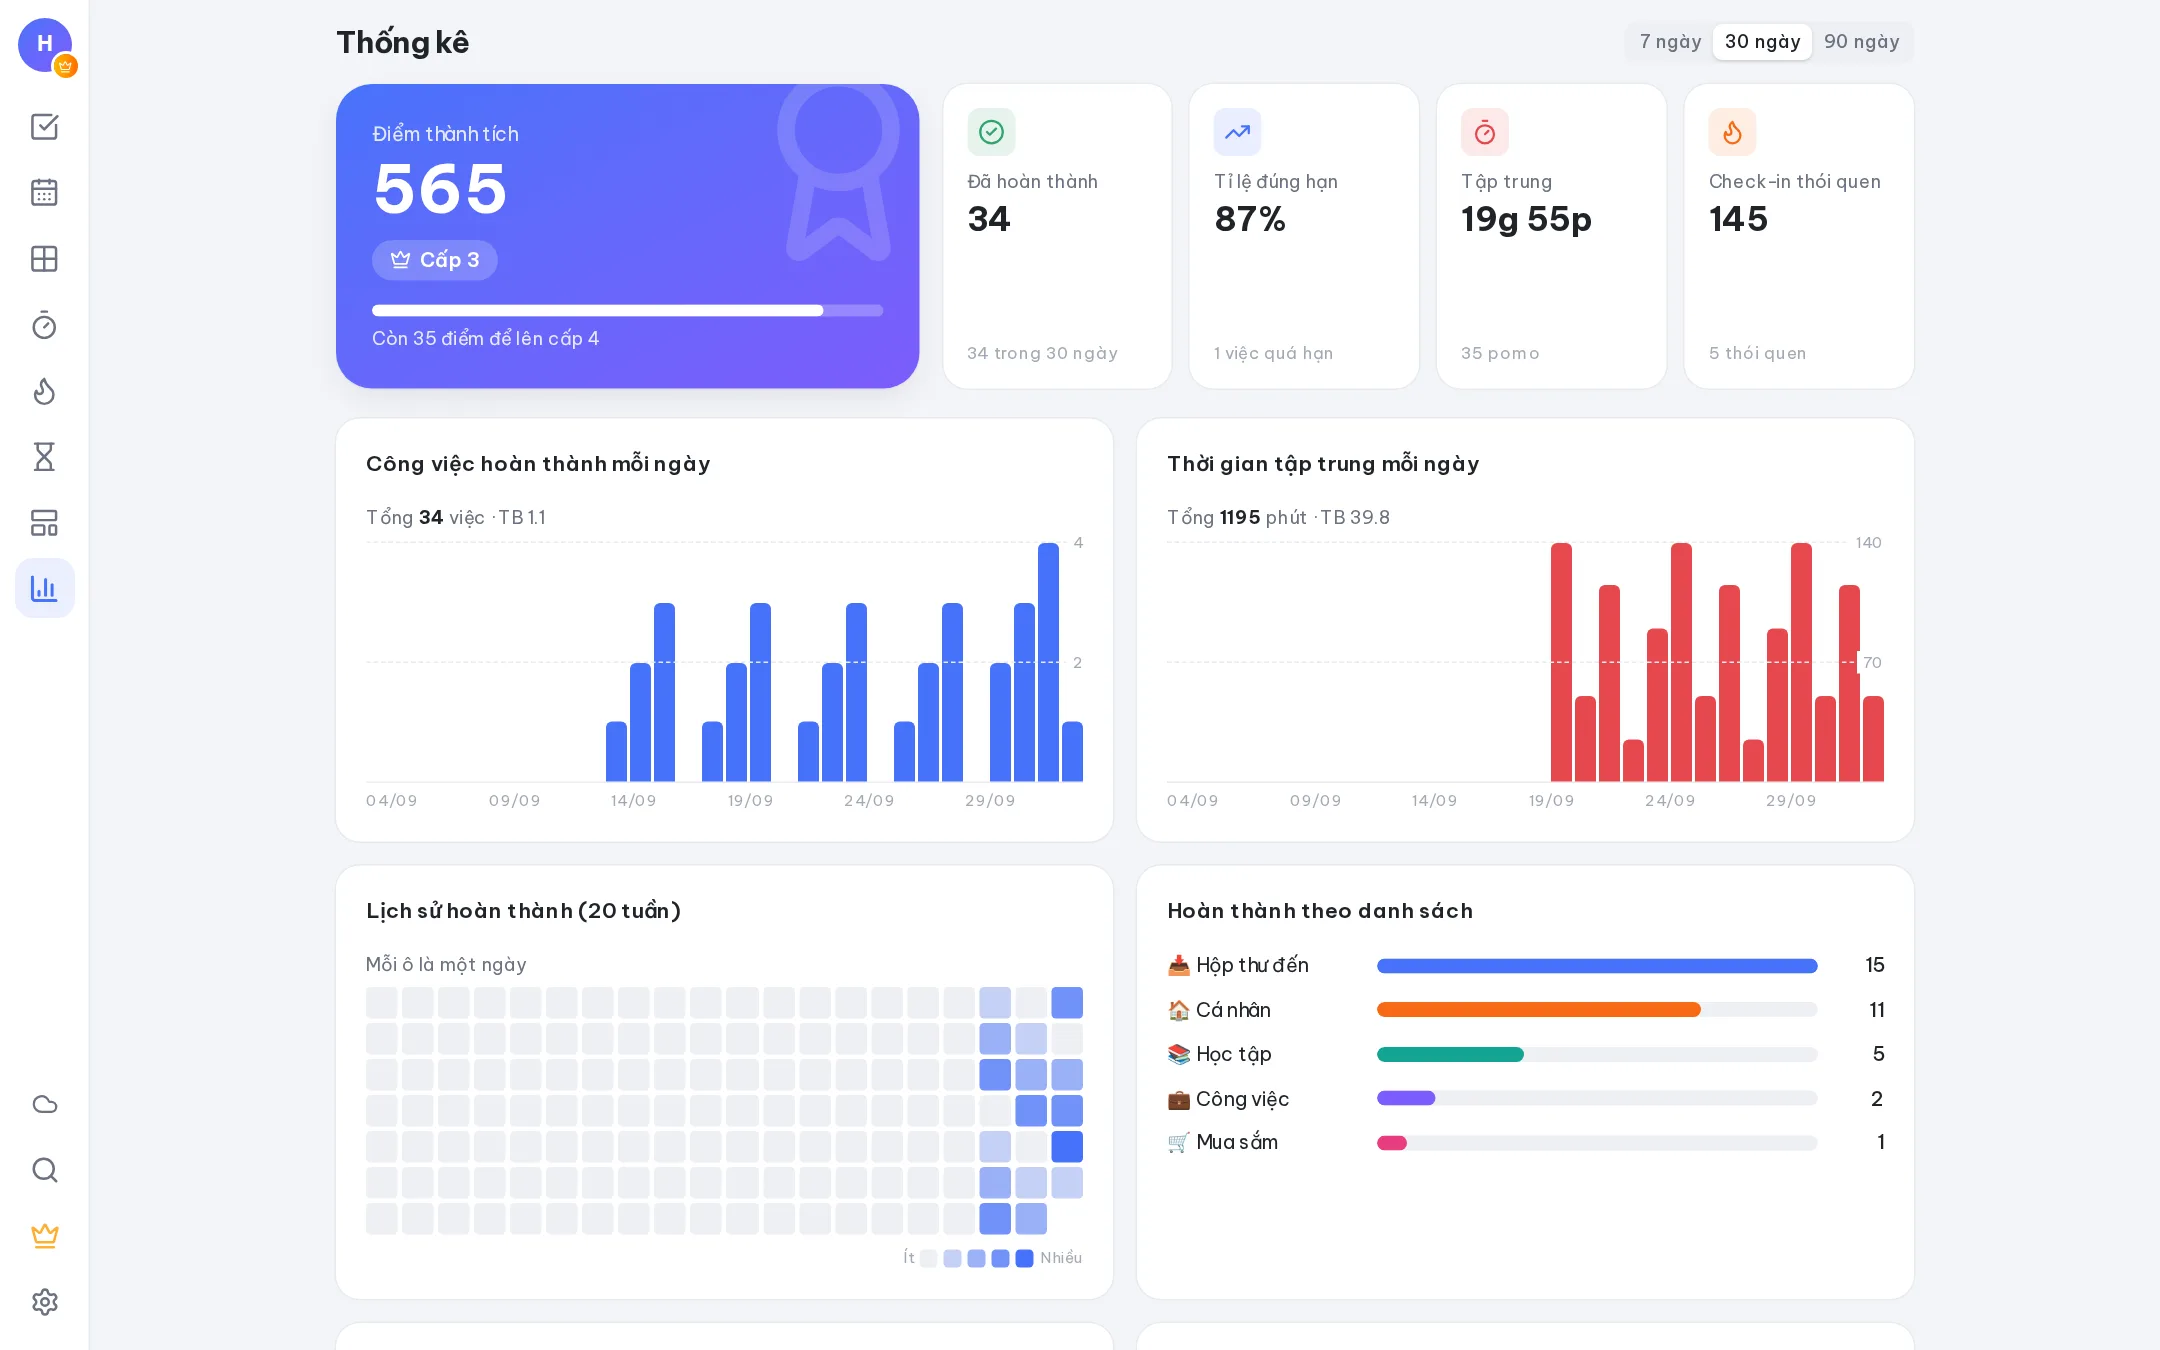
Task: Open the dashboard layout icon in sidebar
Action: (45, 523)
